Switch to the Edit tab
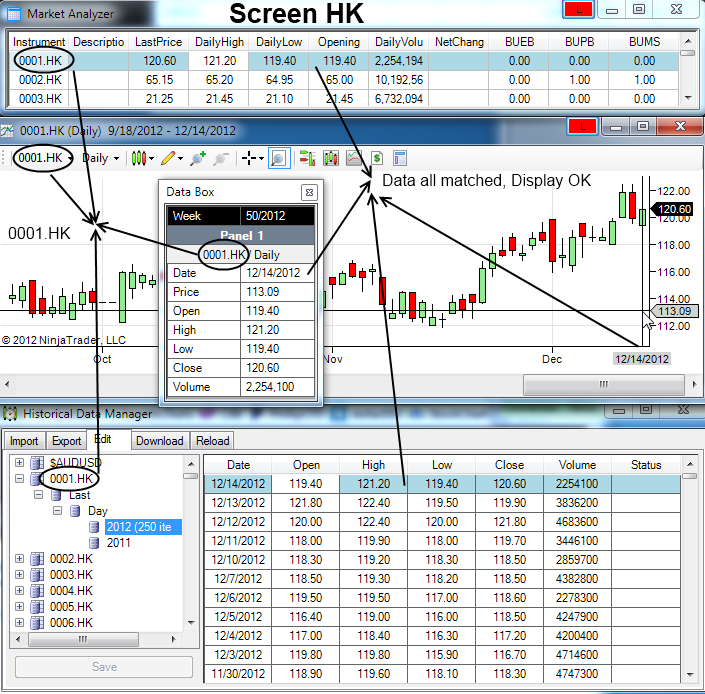 point(108,439)
